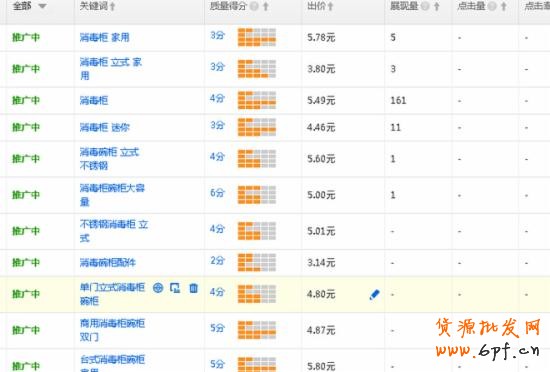
Task: Click the 5.49元 bid value
Action: [x=321, y=101]
